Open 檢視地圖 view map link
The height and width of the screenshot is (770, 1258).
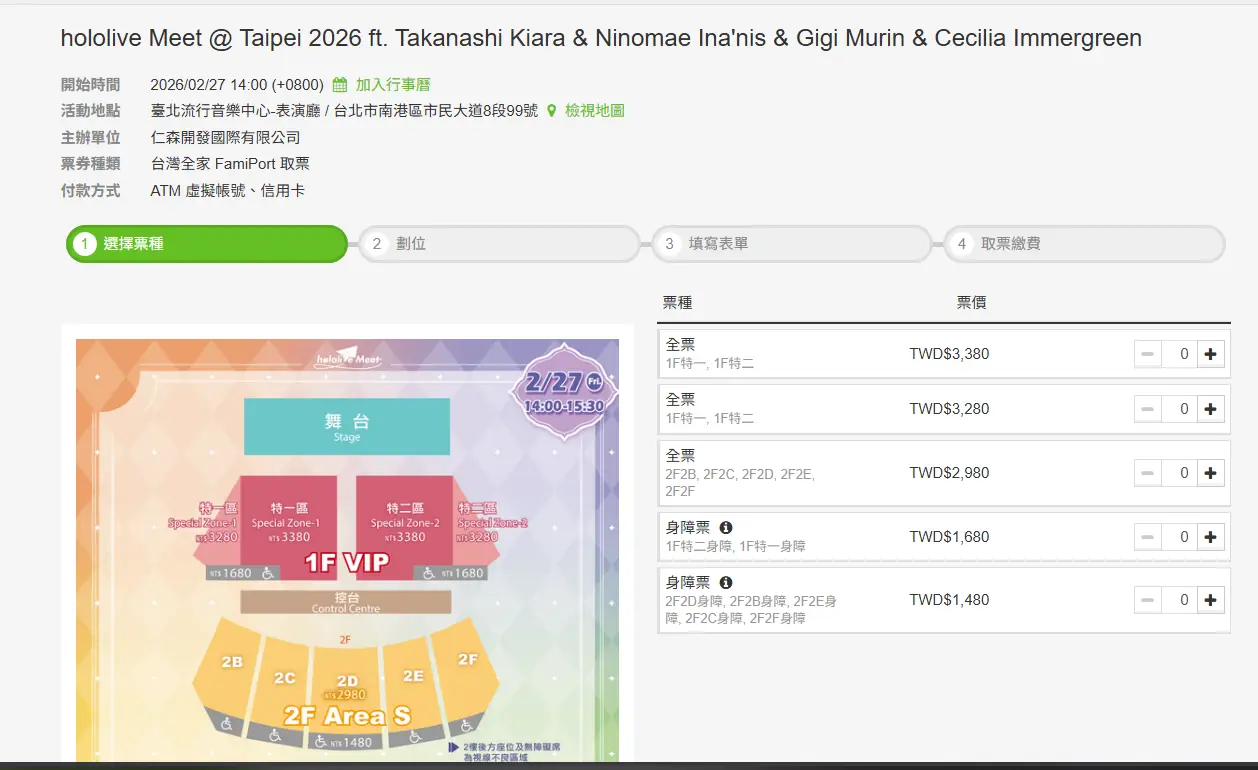(x=594, y=111)
